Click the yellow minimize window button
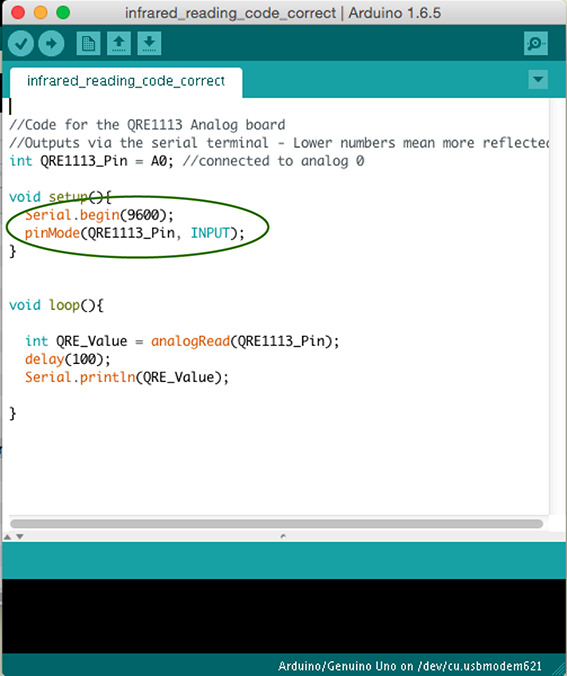This screenshot has width=567, height=676. tap(41, 13)
